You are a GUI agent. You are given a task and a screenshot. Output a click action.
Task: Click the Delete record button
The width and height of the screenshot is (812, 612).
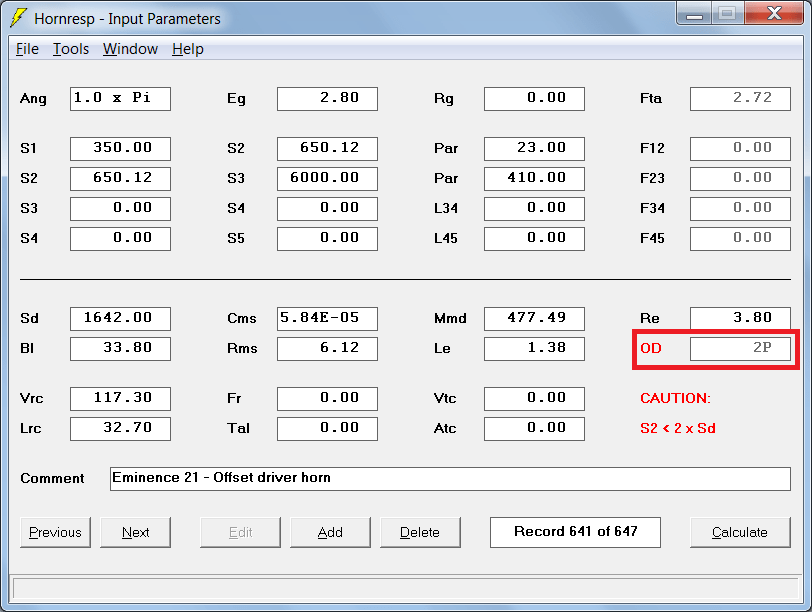coord(420,532)
